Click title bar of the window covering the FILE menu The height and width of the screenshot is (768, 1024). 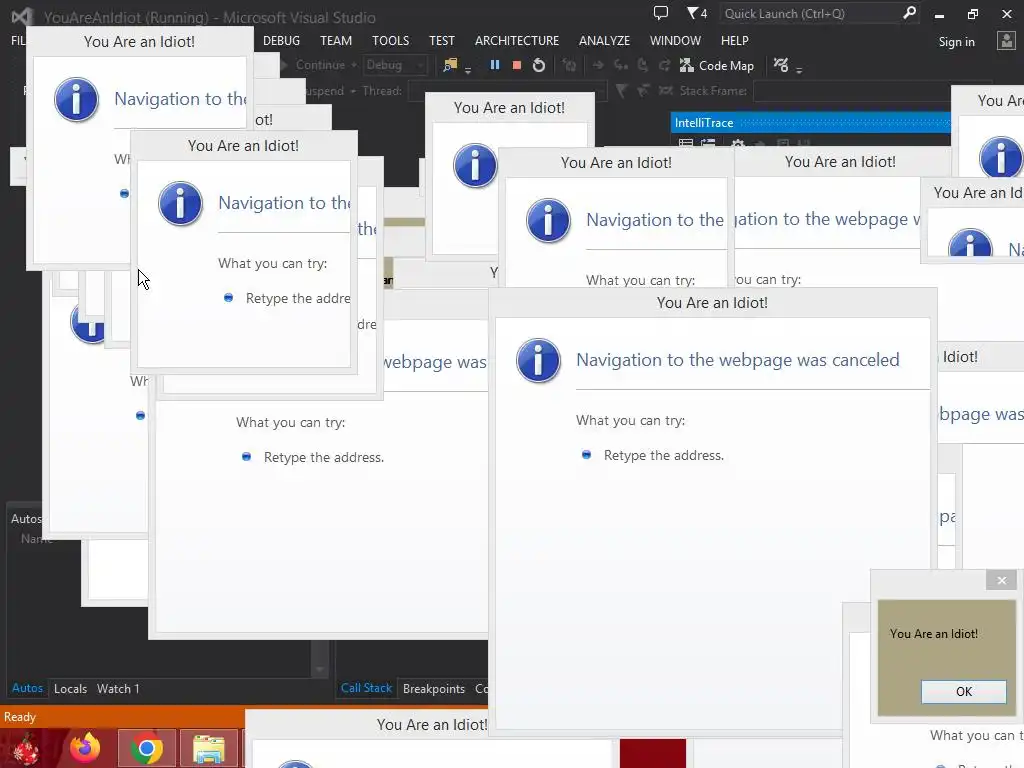pyautogui.click(x=139, y=41)
